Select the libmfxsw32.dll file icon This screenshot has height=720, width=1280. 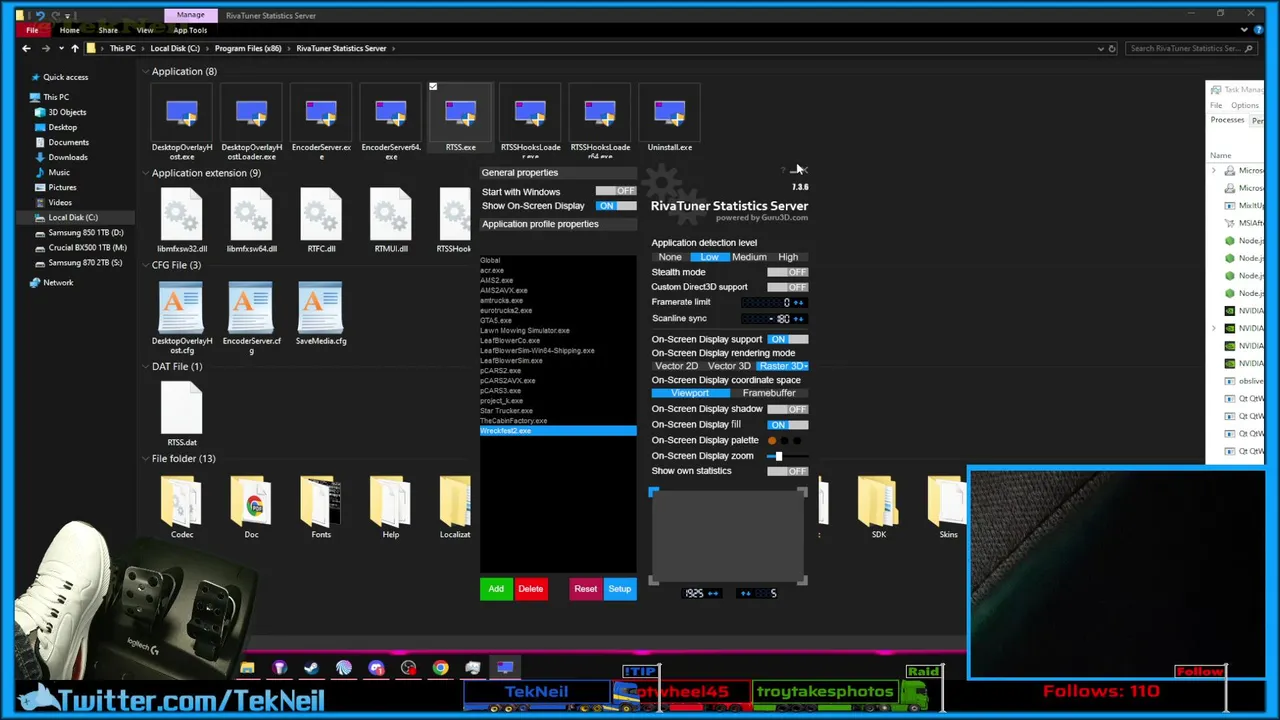(182, 215)
